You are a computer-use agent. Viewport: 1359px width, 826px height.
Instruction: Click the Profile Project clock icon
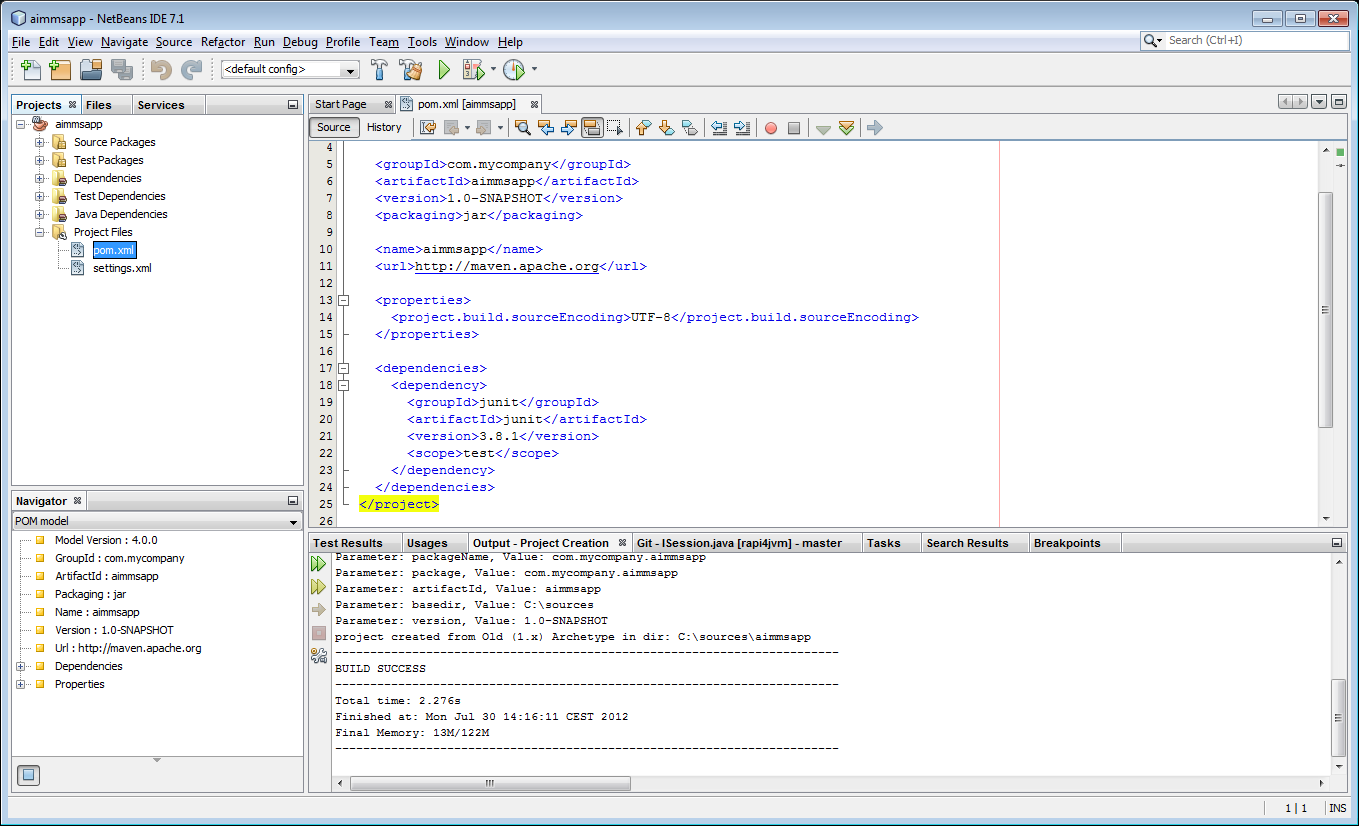[x=514, y=70]
